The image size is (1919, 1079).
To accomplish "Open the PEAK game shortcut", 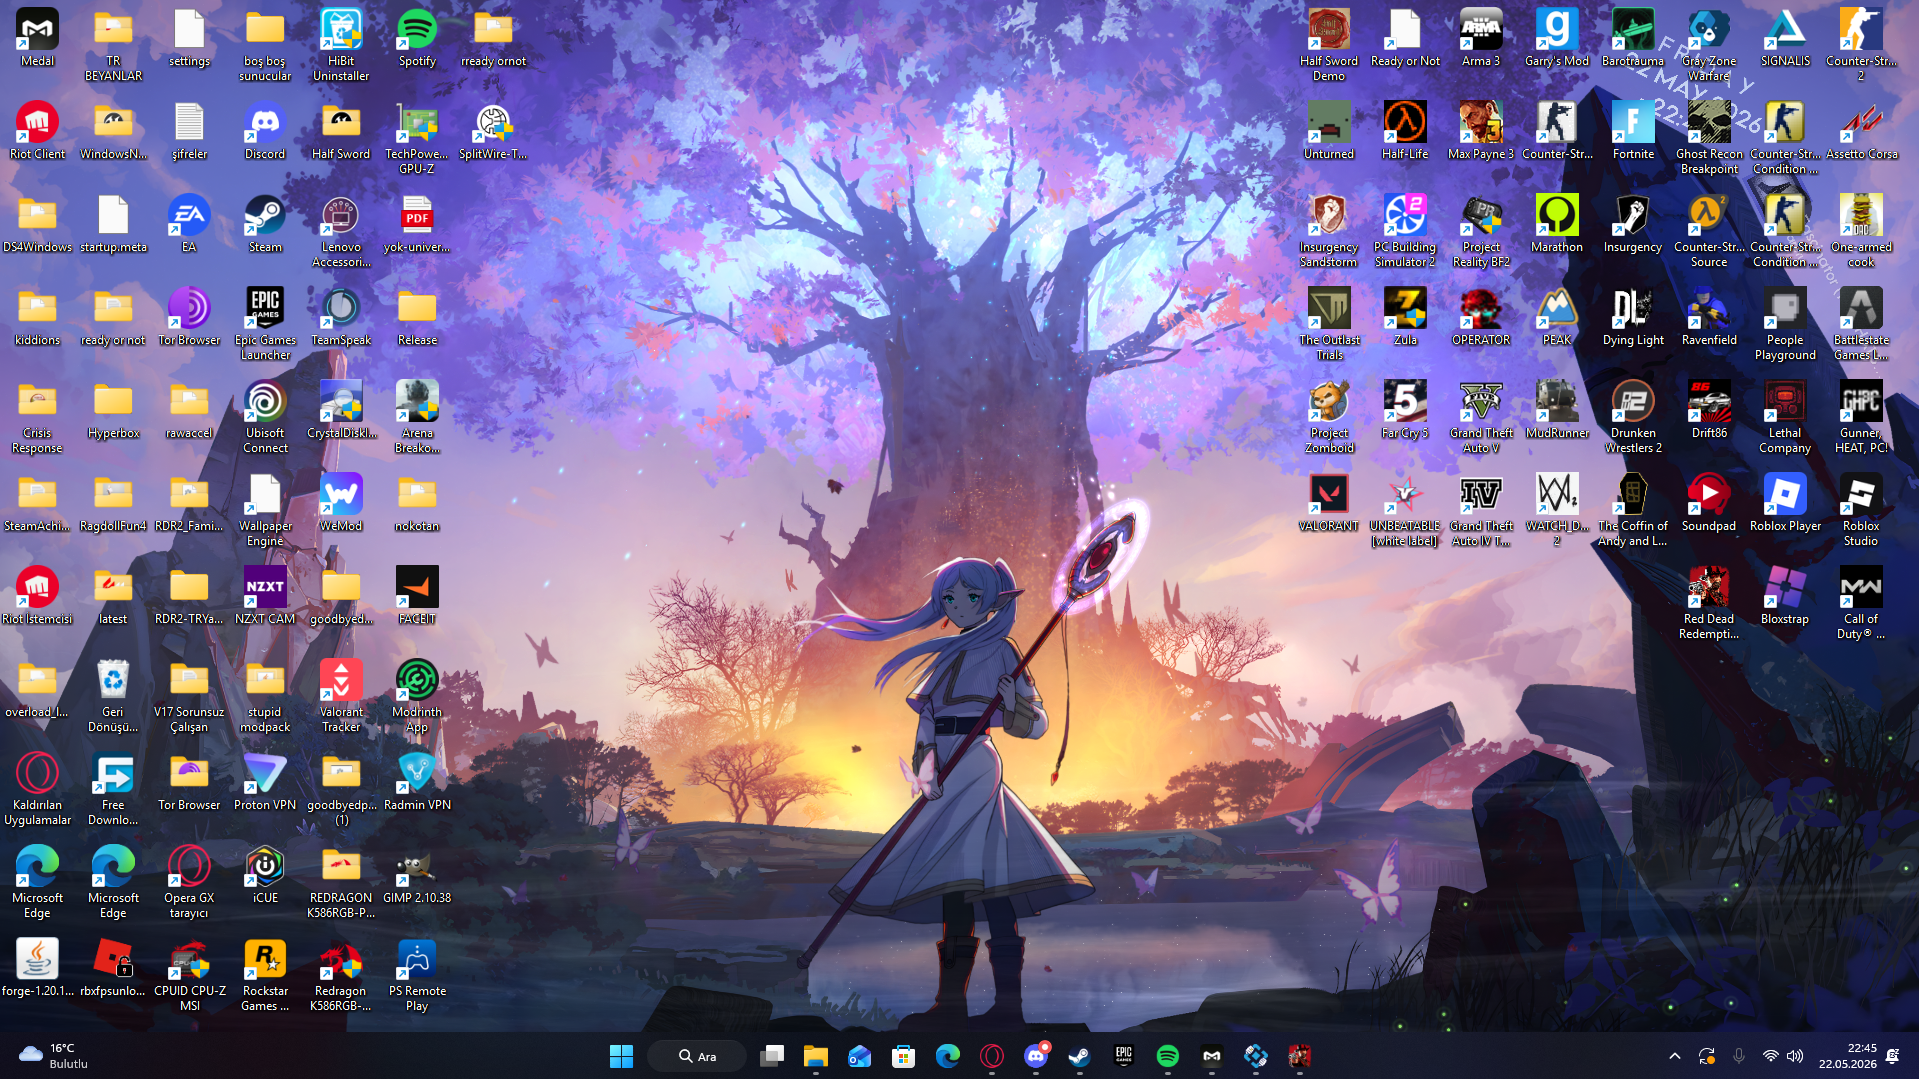I will (x=1557, y=317).
